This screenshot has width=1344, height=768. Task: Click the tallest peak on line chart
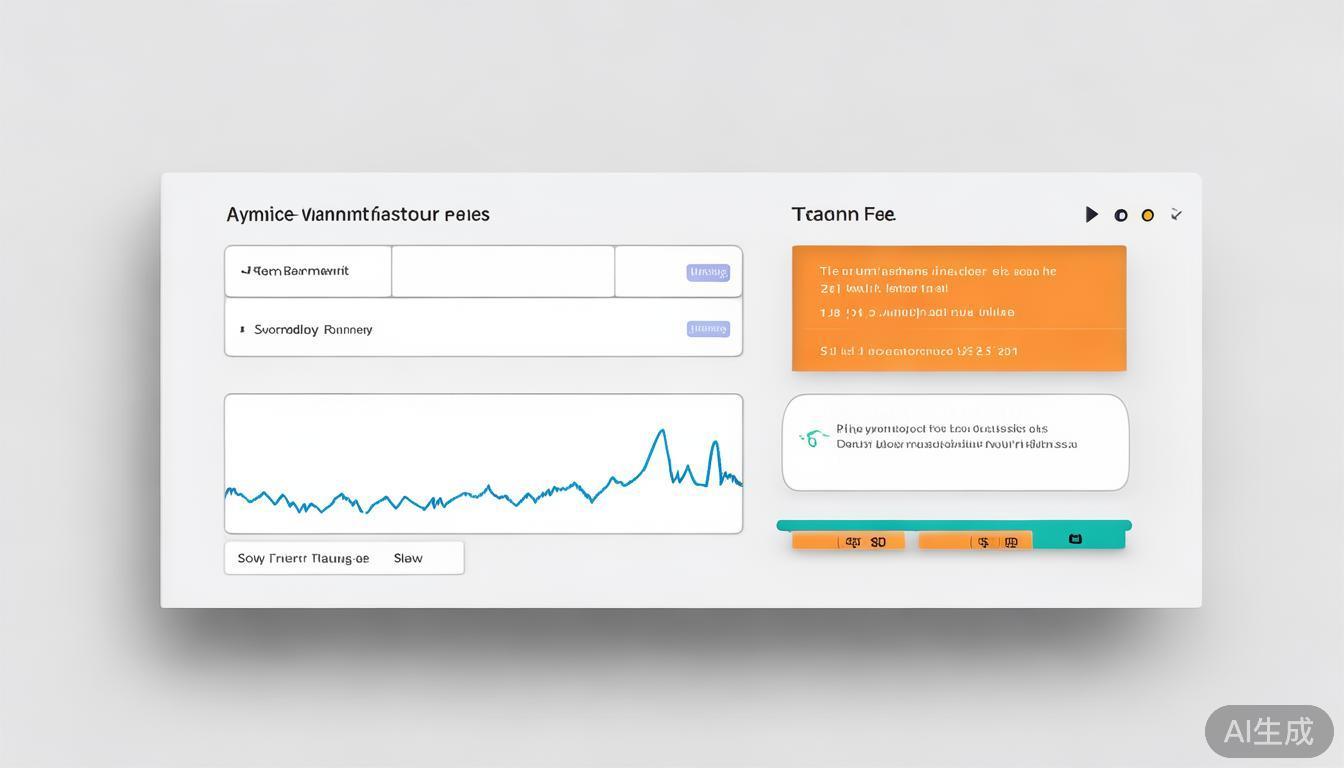tap(661, 431)
